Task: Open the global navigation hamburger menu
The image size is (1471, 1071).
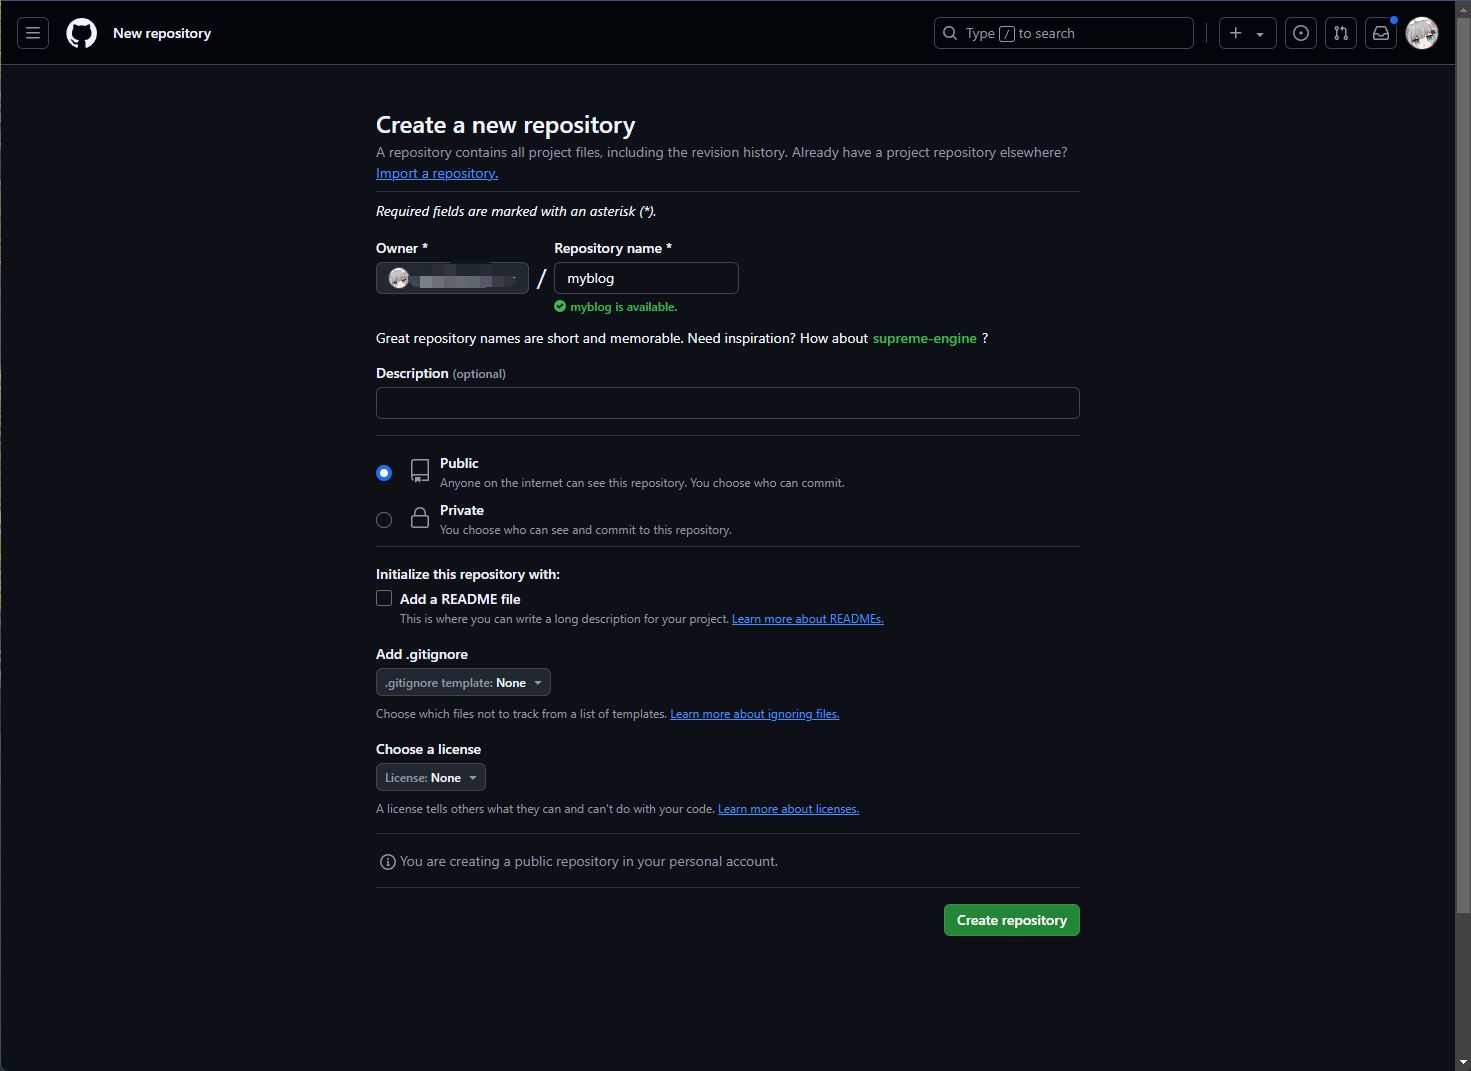Action: click(x=33, y=33)
